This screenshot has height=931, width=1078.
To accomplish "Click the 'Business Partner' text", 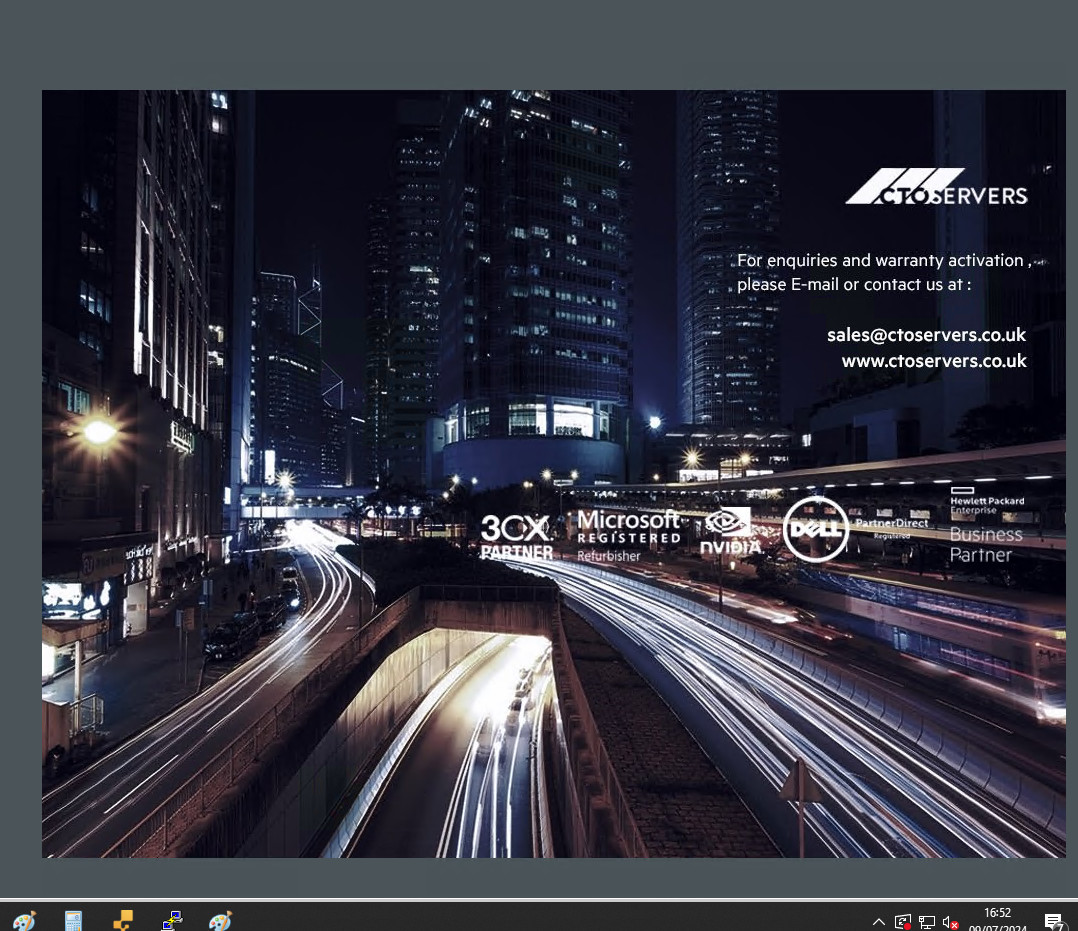I will tap(986, 545).
